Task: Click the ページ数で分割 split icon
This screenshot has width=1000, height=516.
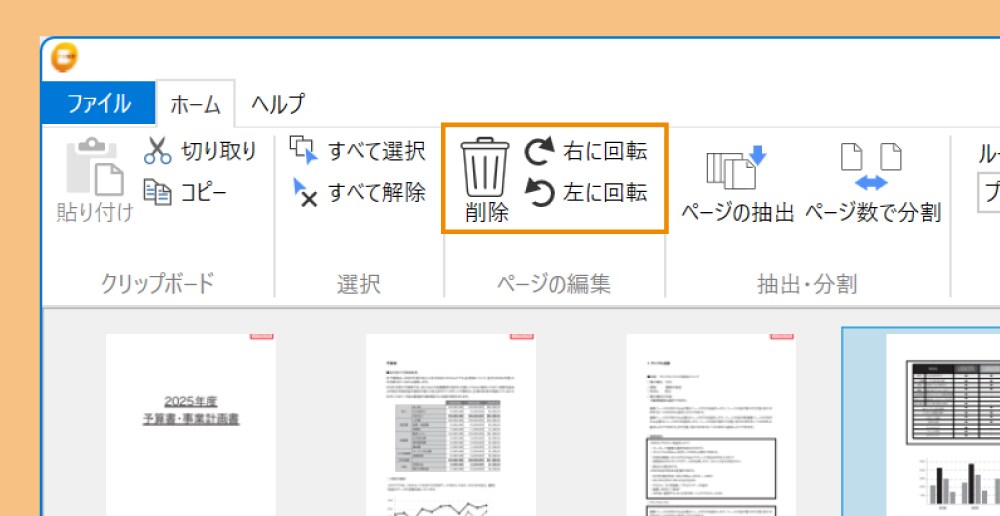Action: coord(871,167)
